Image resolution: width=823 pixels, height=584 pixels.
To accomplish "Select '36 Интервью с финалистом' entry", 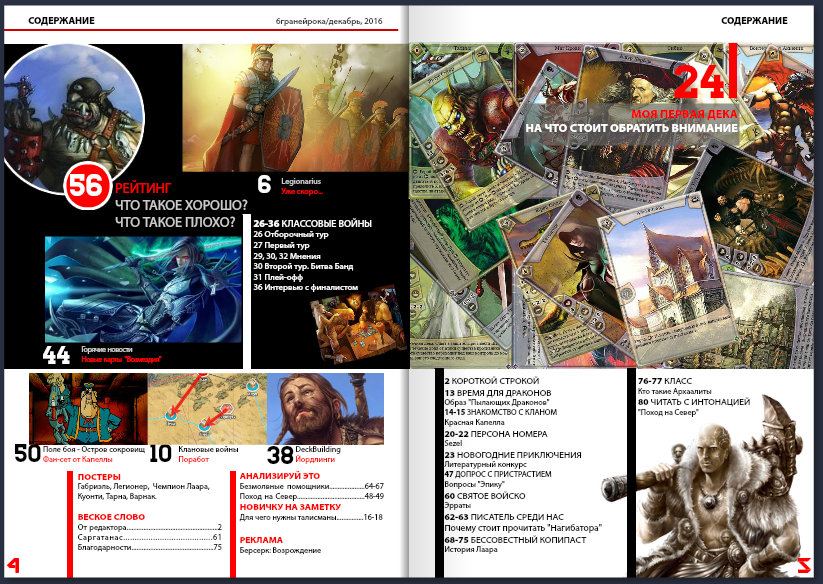I will 305,288.
